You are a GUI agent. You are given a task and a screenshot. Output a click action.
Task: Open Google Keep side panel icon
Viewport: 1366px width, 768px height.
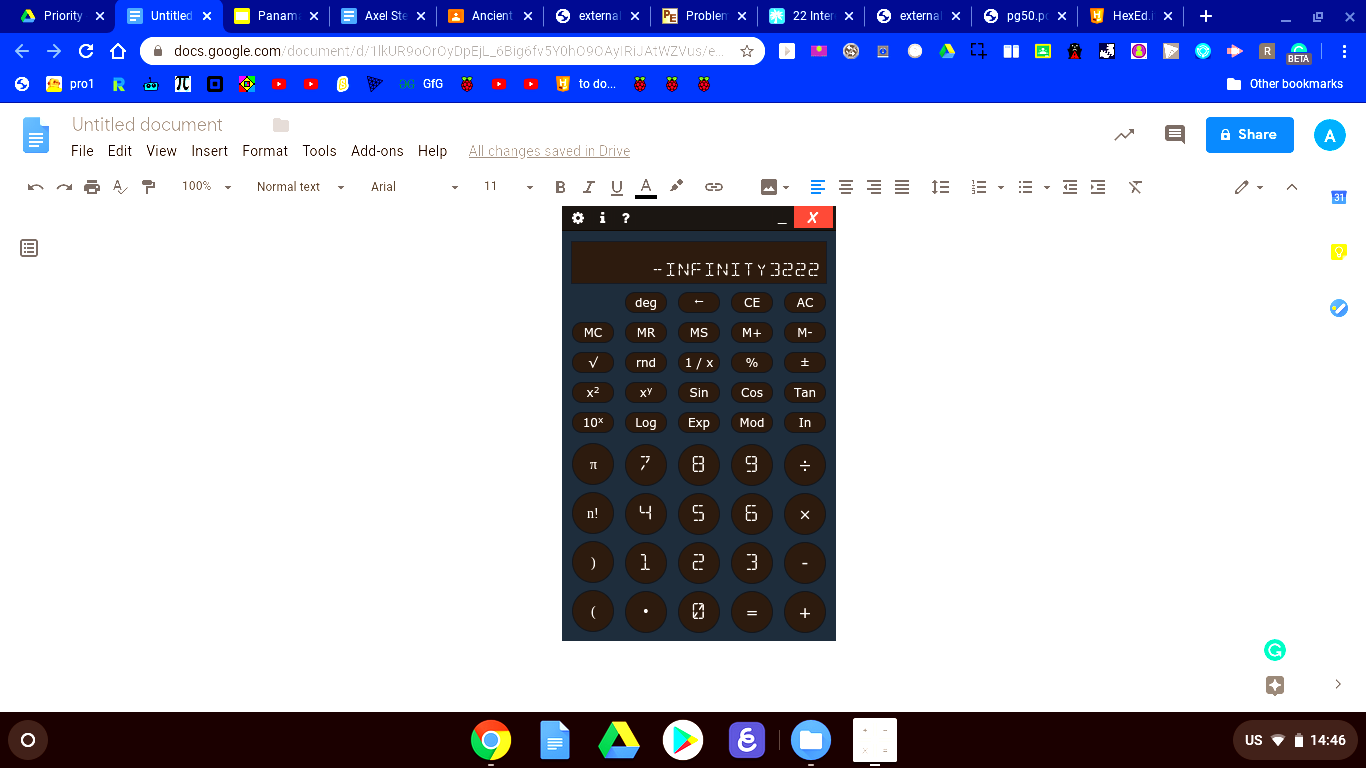tap(1339, 252)
